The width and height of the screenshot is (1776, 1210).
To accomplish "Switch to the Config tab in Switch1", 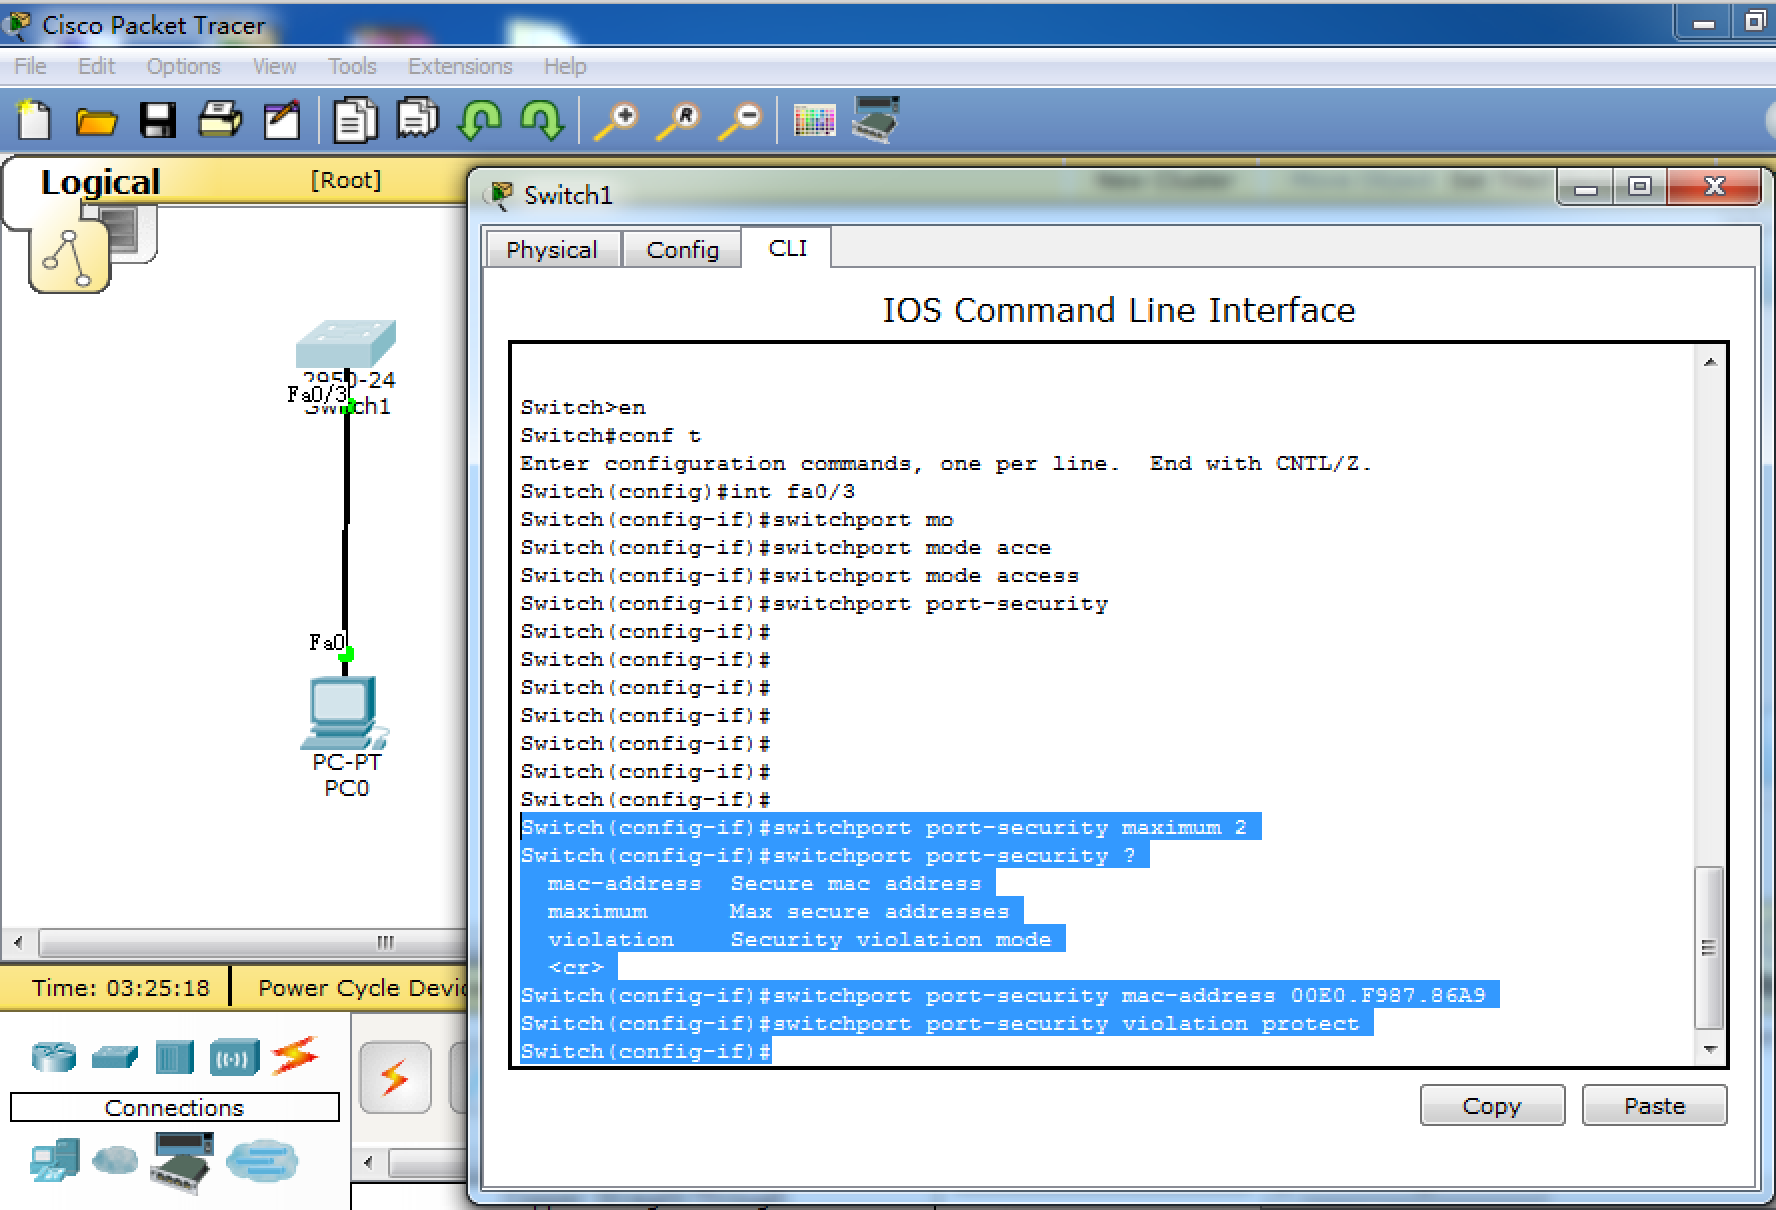I will (682, 249).
